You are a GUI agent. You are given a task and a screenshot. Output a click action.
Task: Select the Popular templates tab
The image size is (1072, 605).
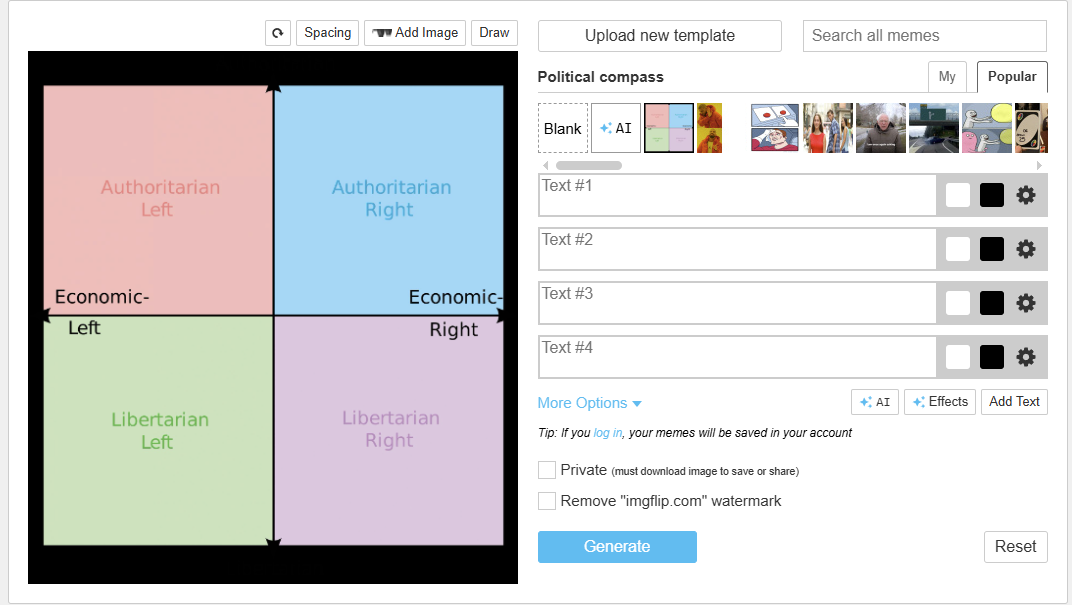[x=1012, y=76]
